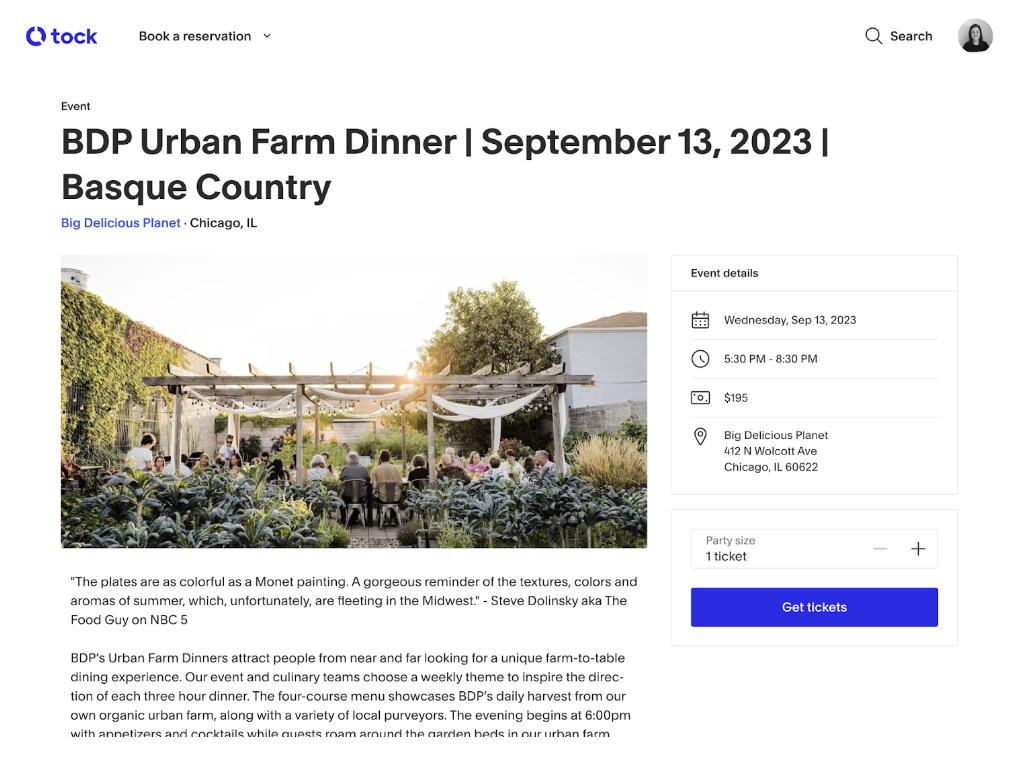
Task: Click the event title heading
Action: (x=445, y=164)
